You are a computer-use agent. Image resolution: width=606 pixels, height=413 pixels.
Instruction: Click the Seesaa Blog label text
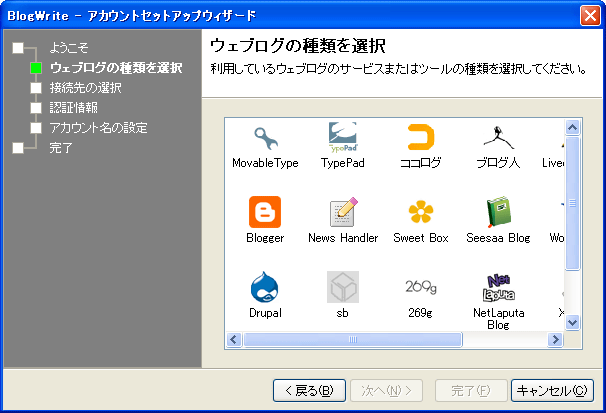pos(499,238)
